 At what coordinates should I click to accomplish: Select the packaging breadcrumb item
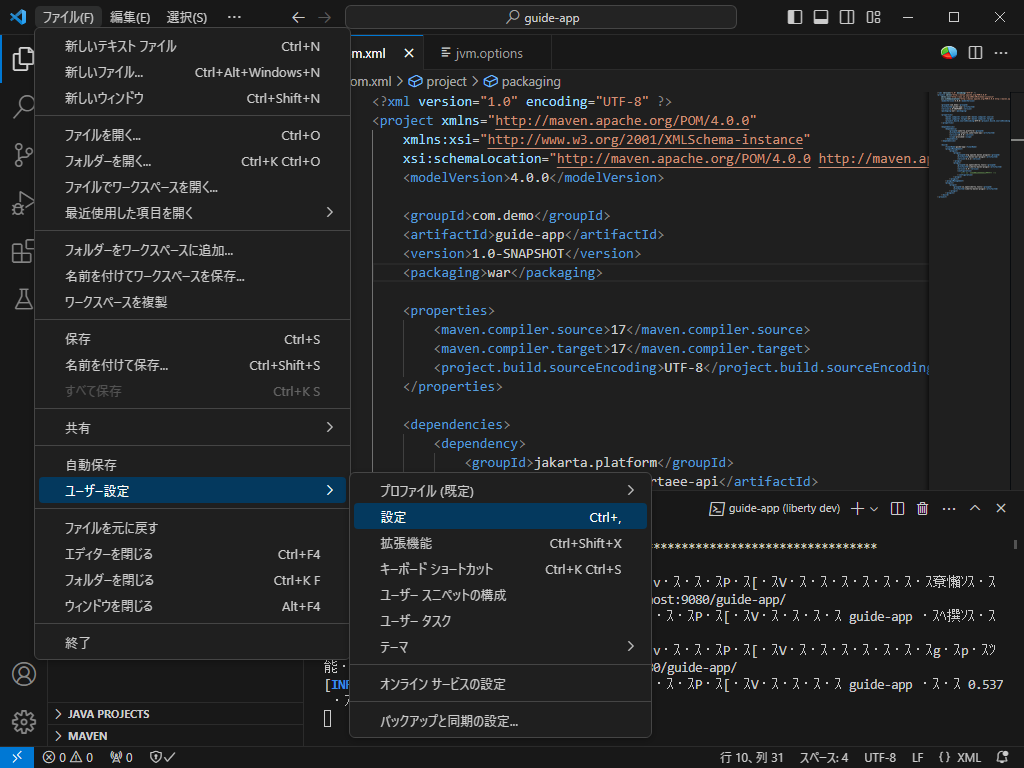(530, 81)
